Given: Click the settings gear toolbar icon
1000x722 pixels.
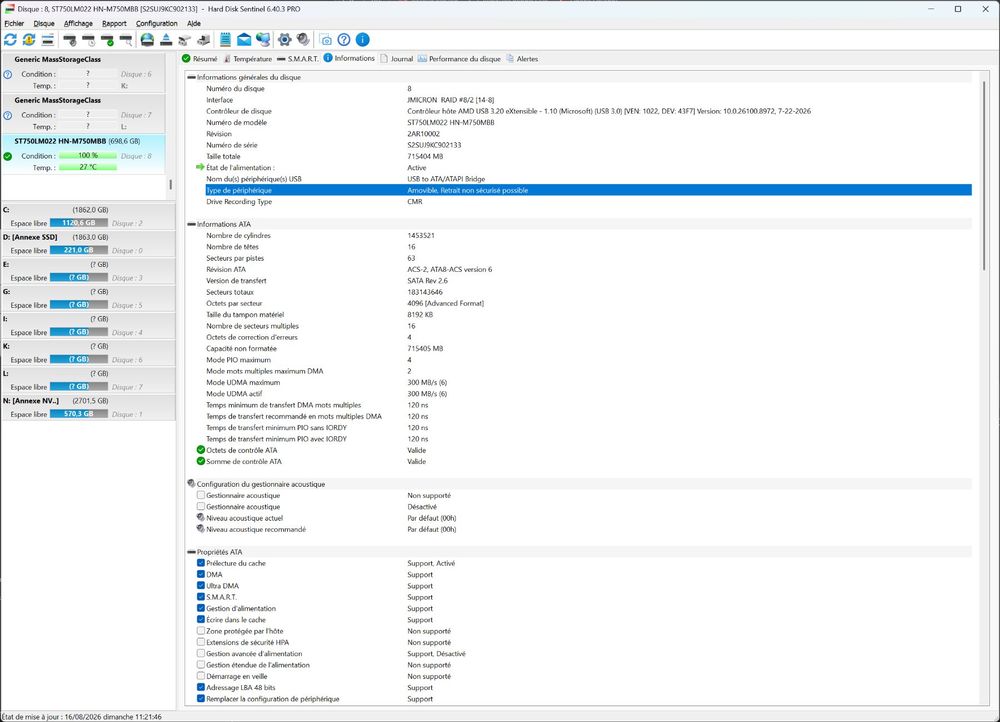Looking at the screenshot, I should 284,40.
